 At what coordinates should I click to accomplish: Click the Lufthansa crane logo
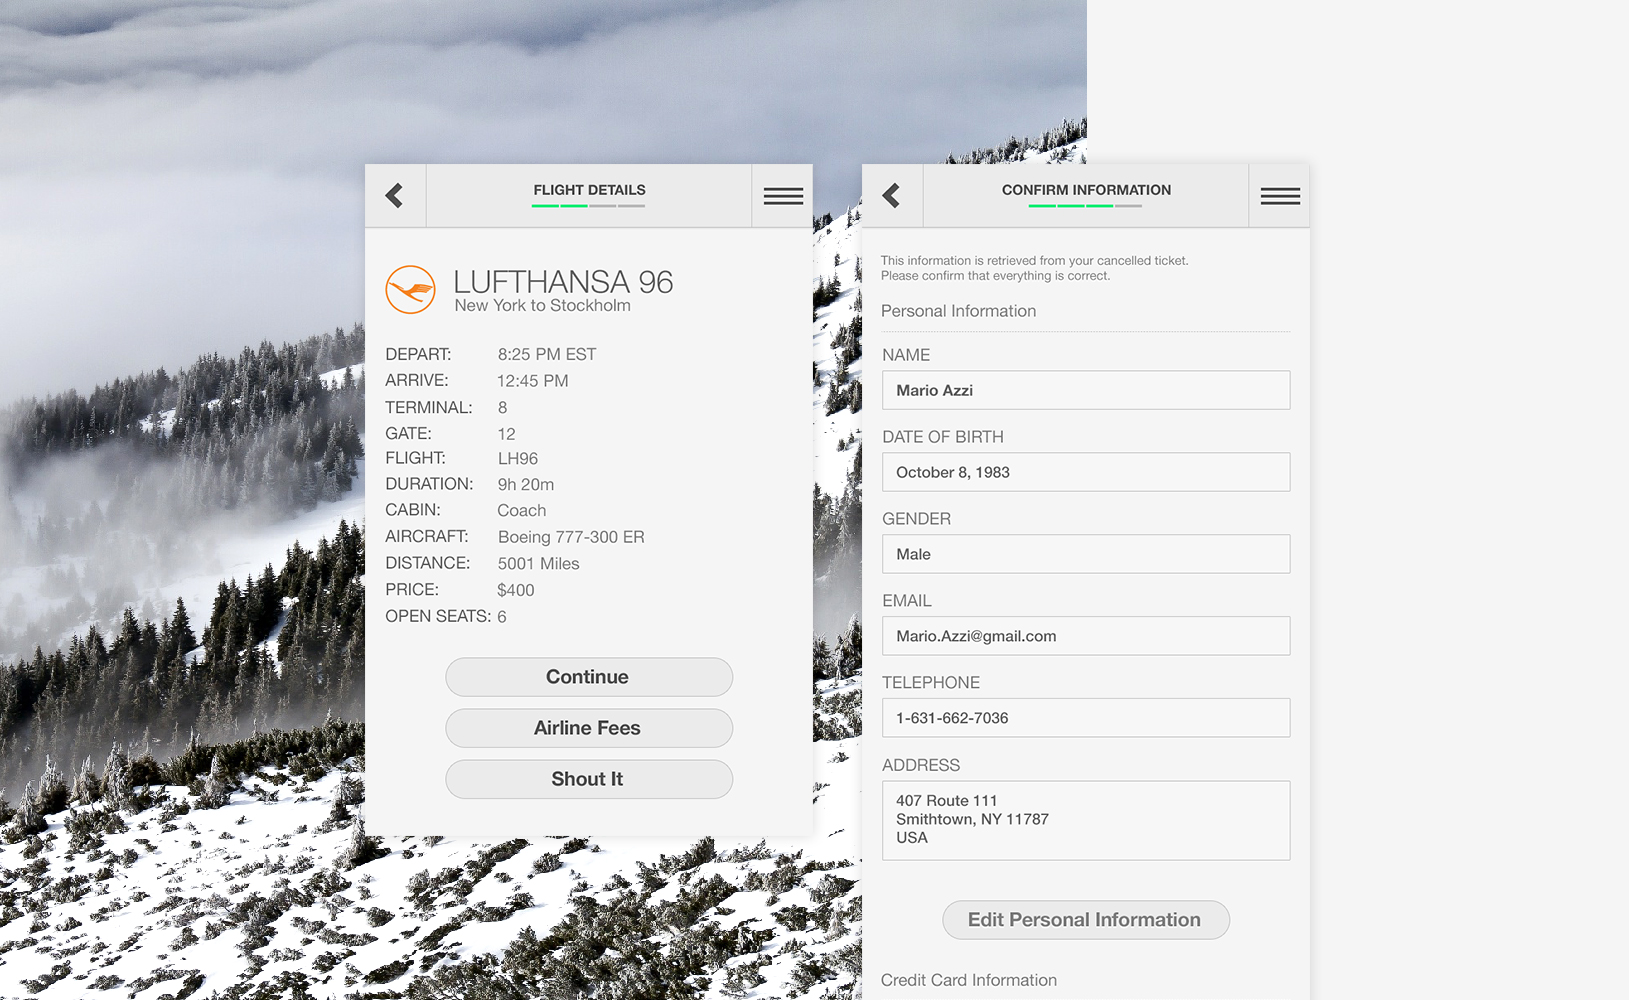(x=410, y=290)
